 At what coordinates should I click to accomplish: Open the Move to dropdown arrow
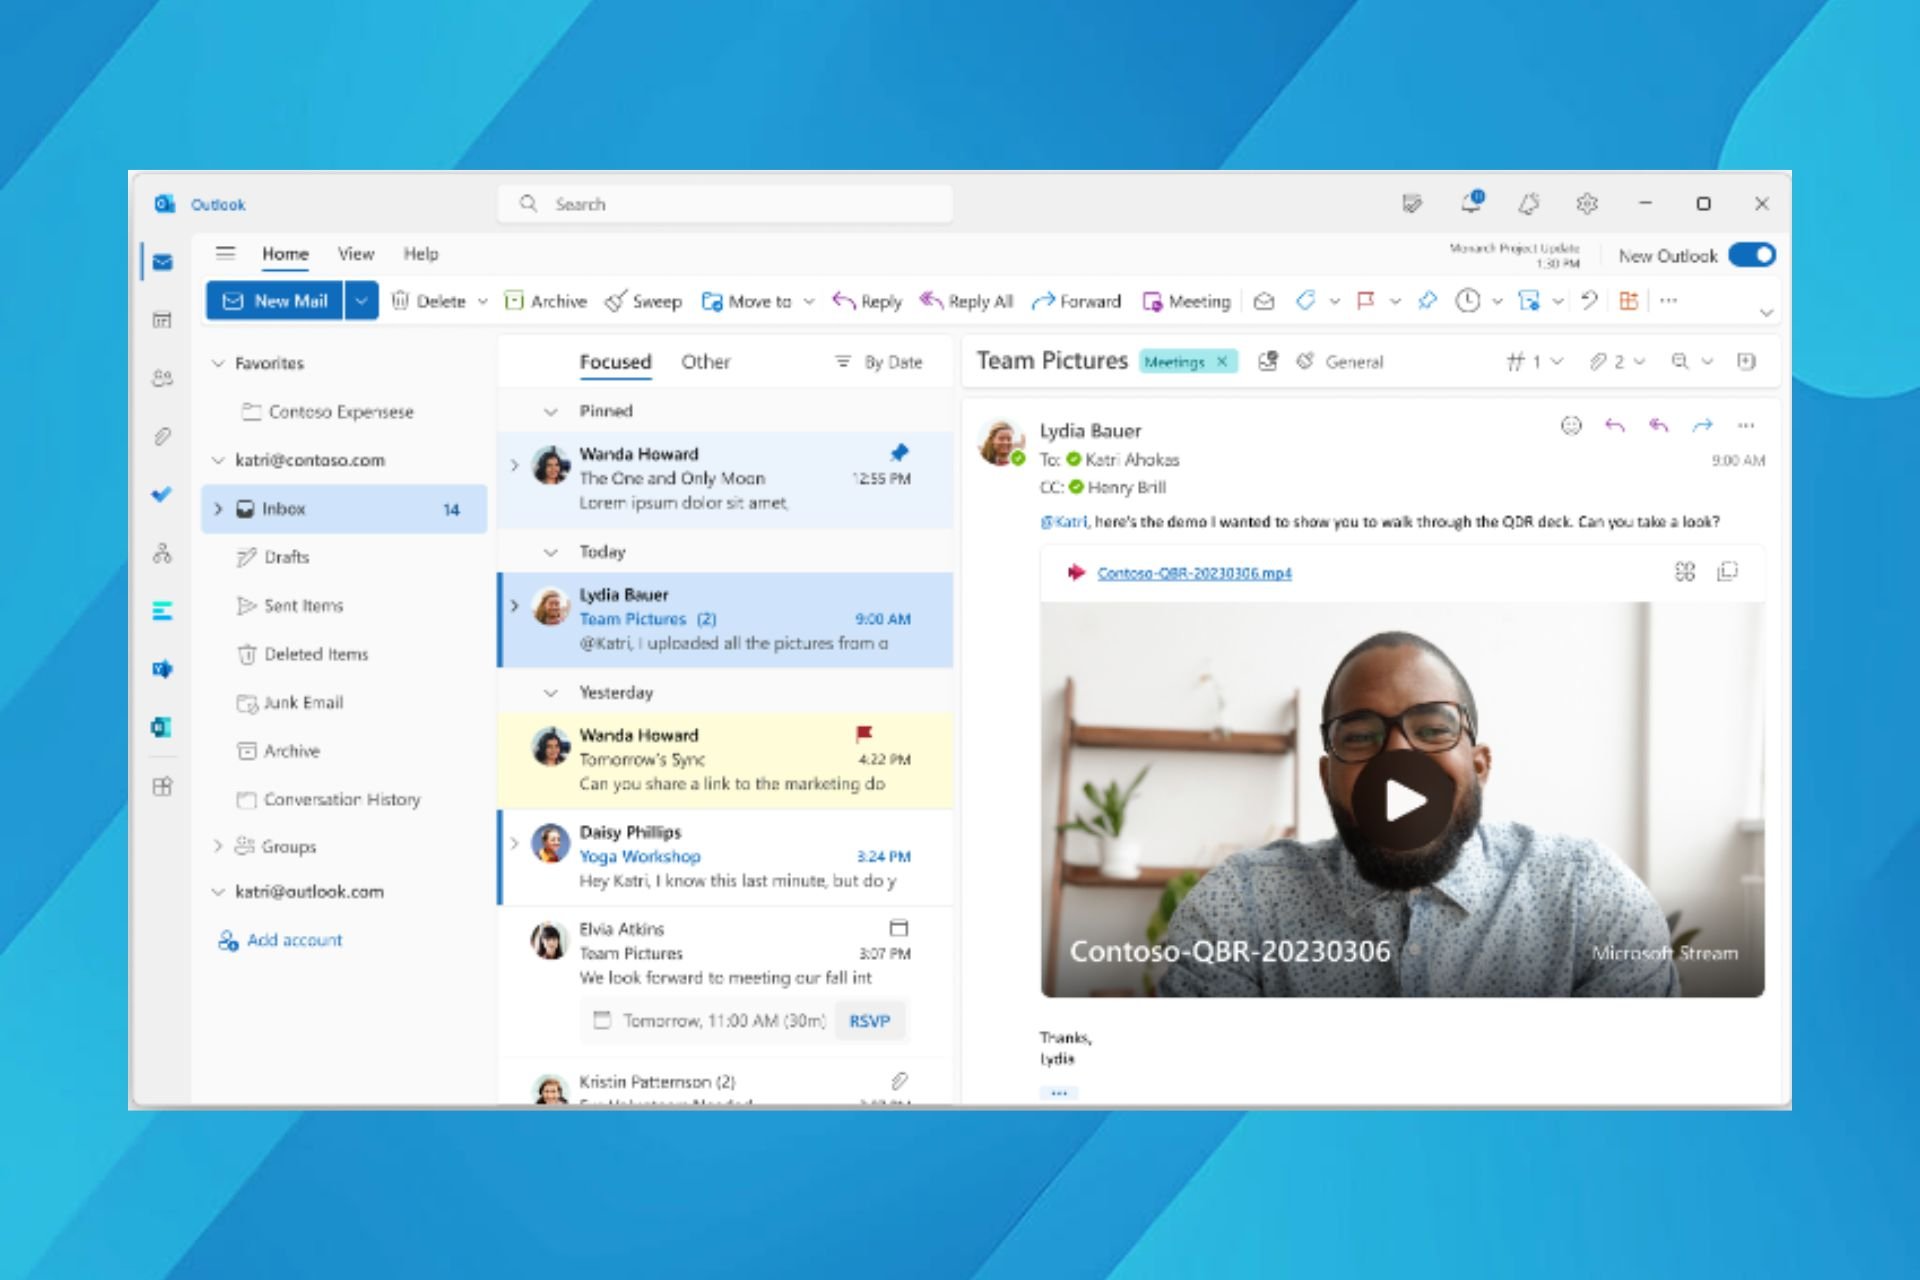tap(808, 301)
